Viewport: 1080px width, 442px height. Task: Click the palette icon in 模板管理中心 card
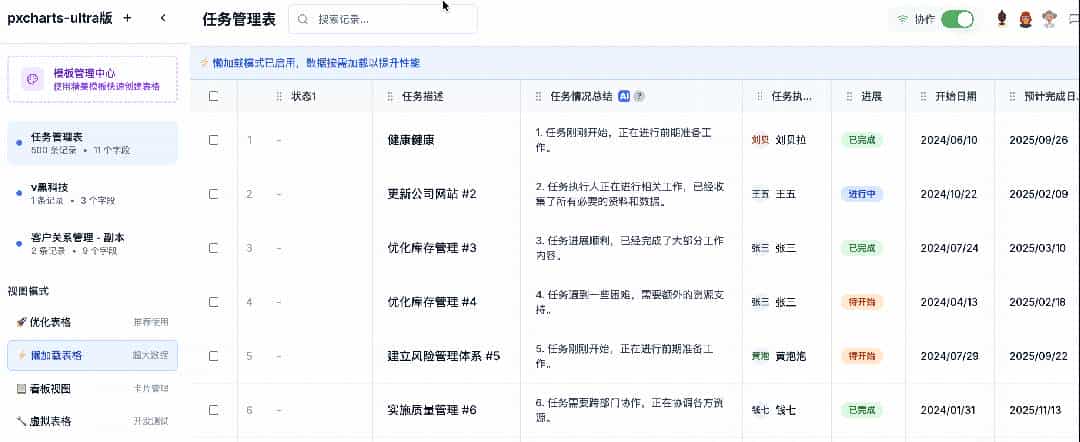click(x=32, y=80)
